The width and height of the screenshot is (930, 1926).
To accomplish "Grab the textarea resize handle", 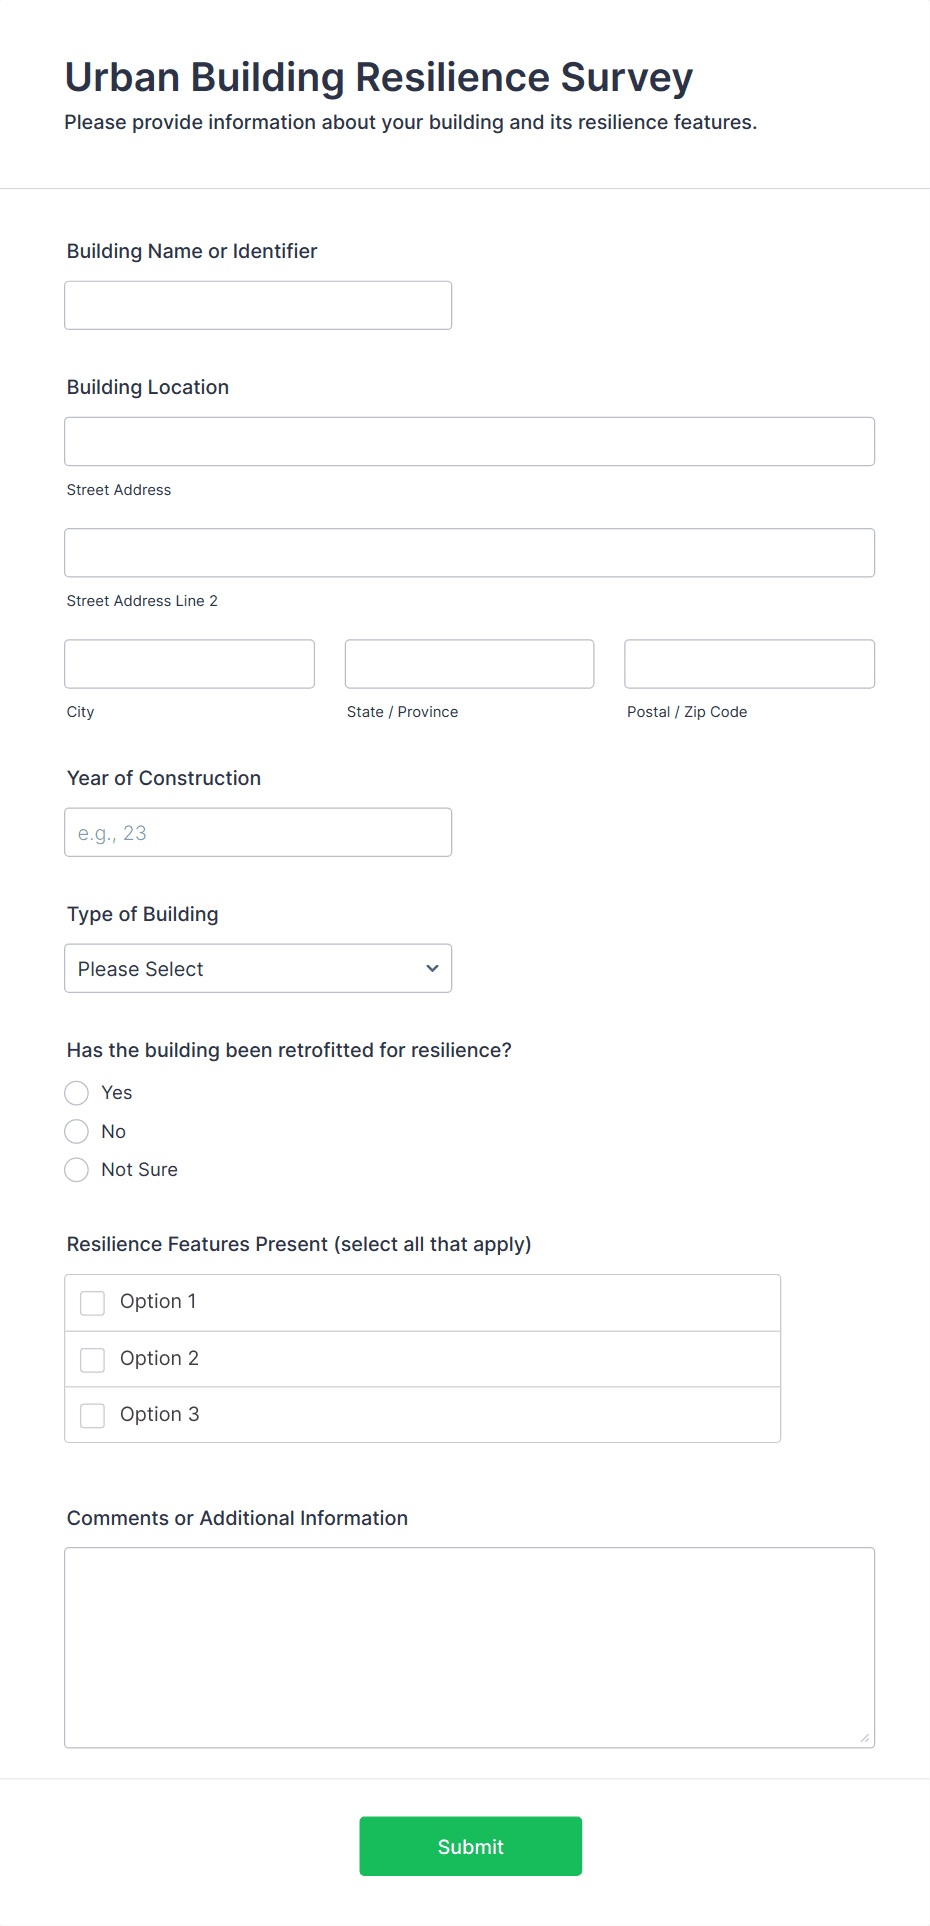I will pyautogui.click(x=864, y=1737).
